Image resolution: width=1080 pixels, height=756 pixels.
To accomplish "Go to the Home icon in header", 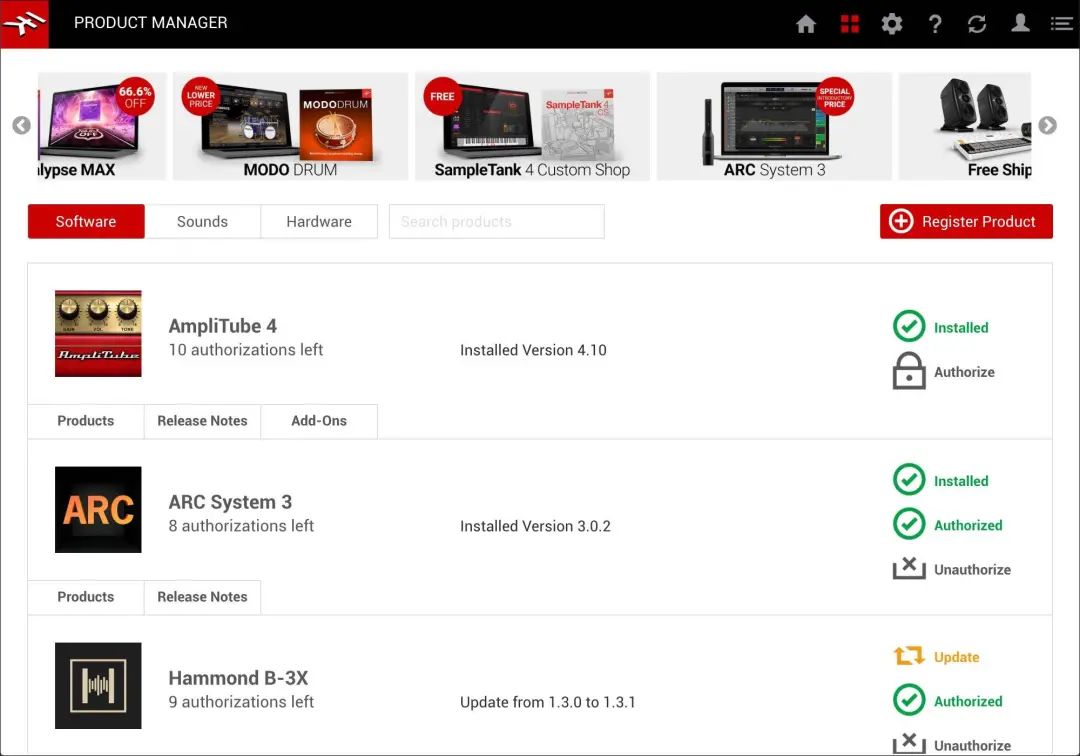I will click(805, 24).
